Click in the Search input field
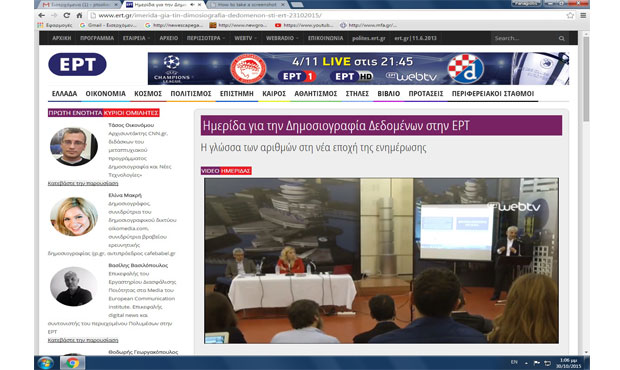Image resolution: width=620 pixels, height=370 pixels. 524,38
